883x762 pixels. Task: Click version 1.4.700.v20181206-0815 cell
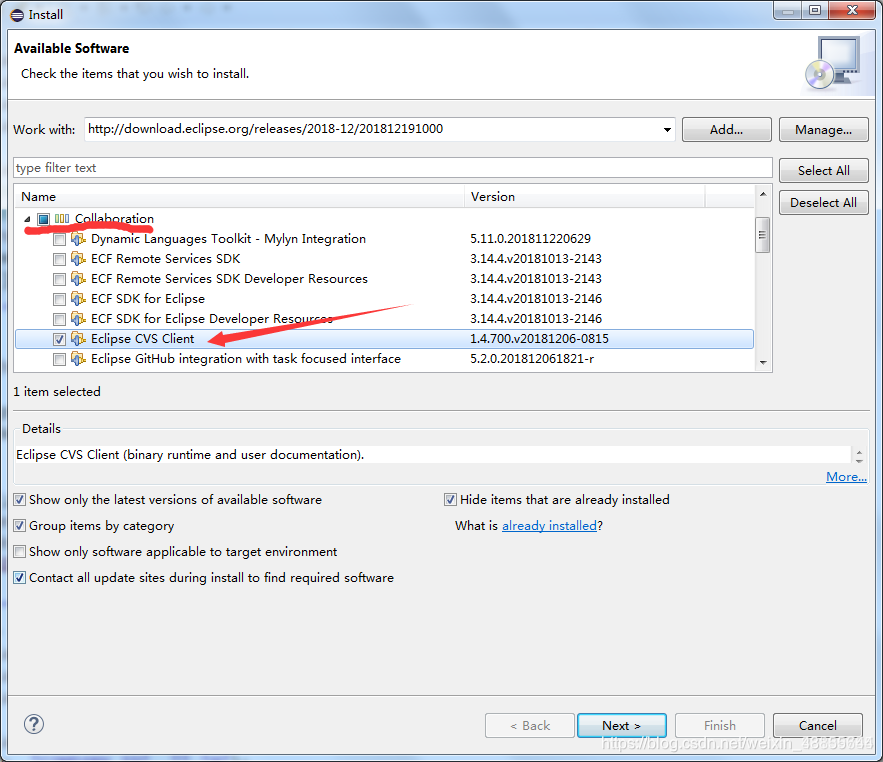pos(539,339)
